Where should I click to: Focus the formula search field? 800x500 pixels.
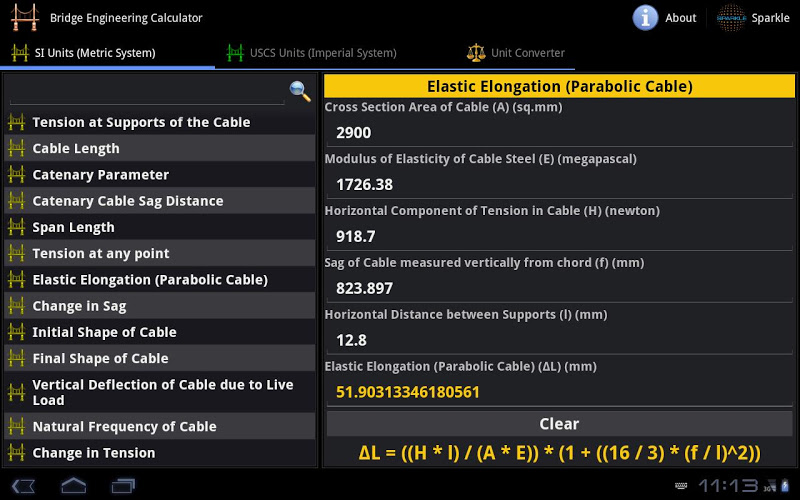click(147, 93)
